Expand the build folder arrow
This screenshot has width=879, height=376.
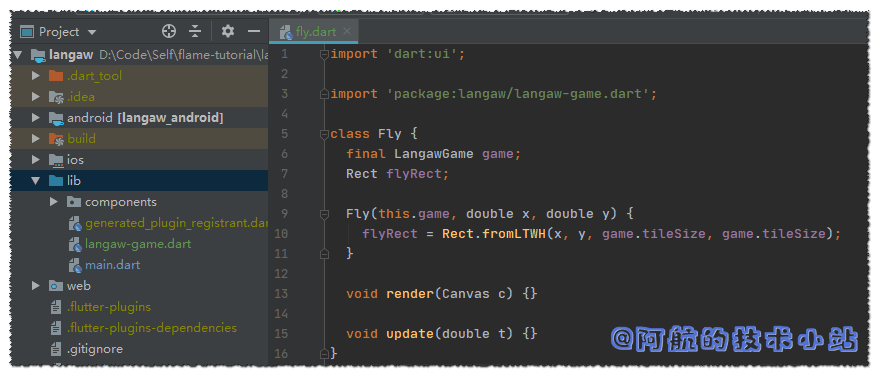pyautogui.click(x=36, y=138)
